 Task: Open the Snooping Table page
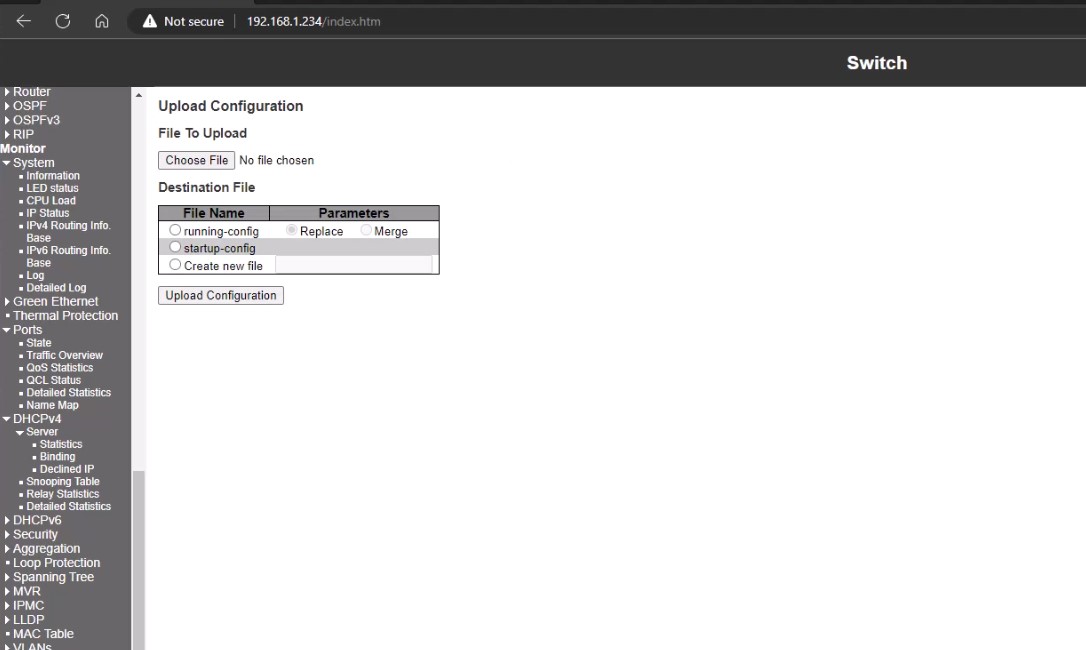click(x=63, y=482)
